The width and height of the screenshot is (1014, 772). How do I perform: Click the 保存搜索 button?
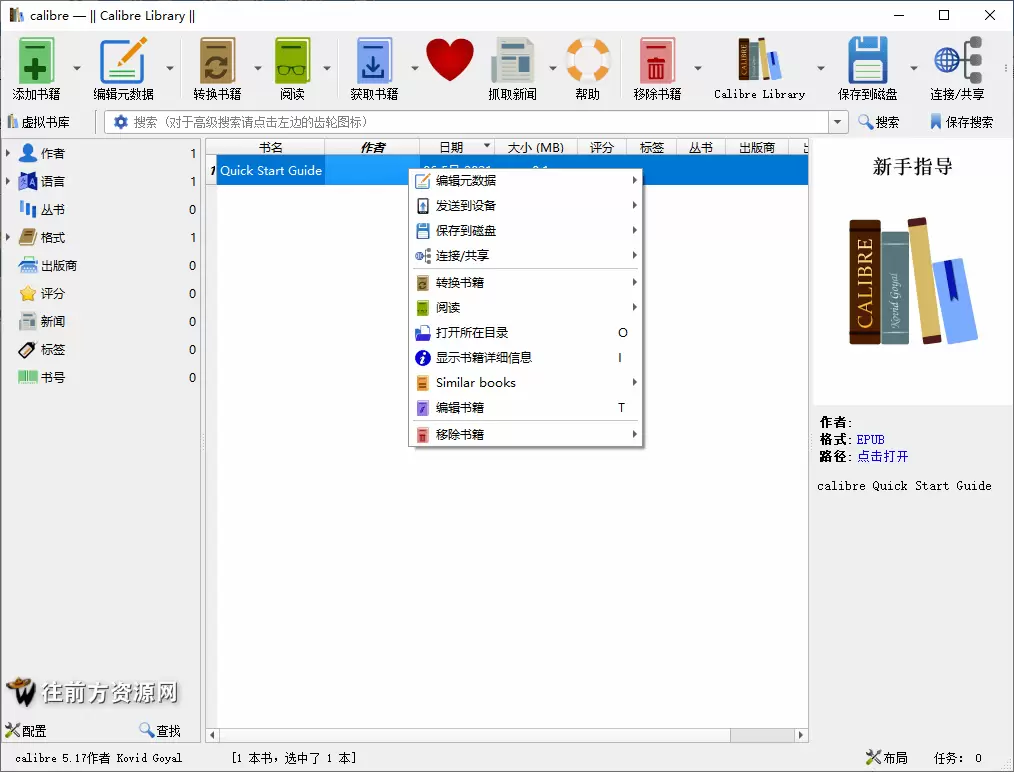pyautogui.click(x=962, y=122)
